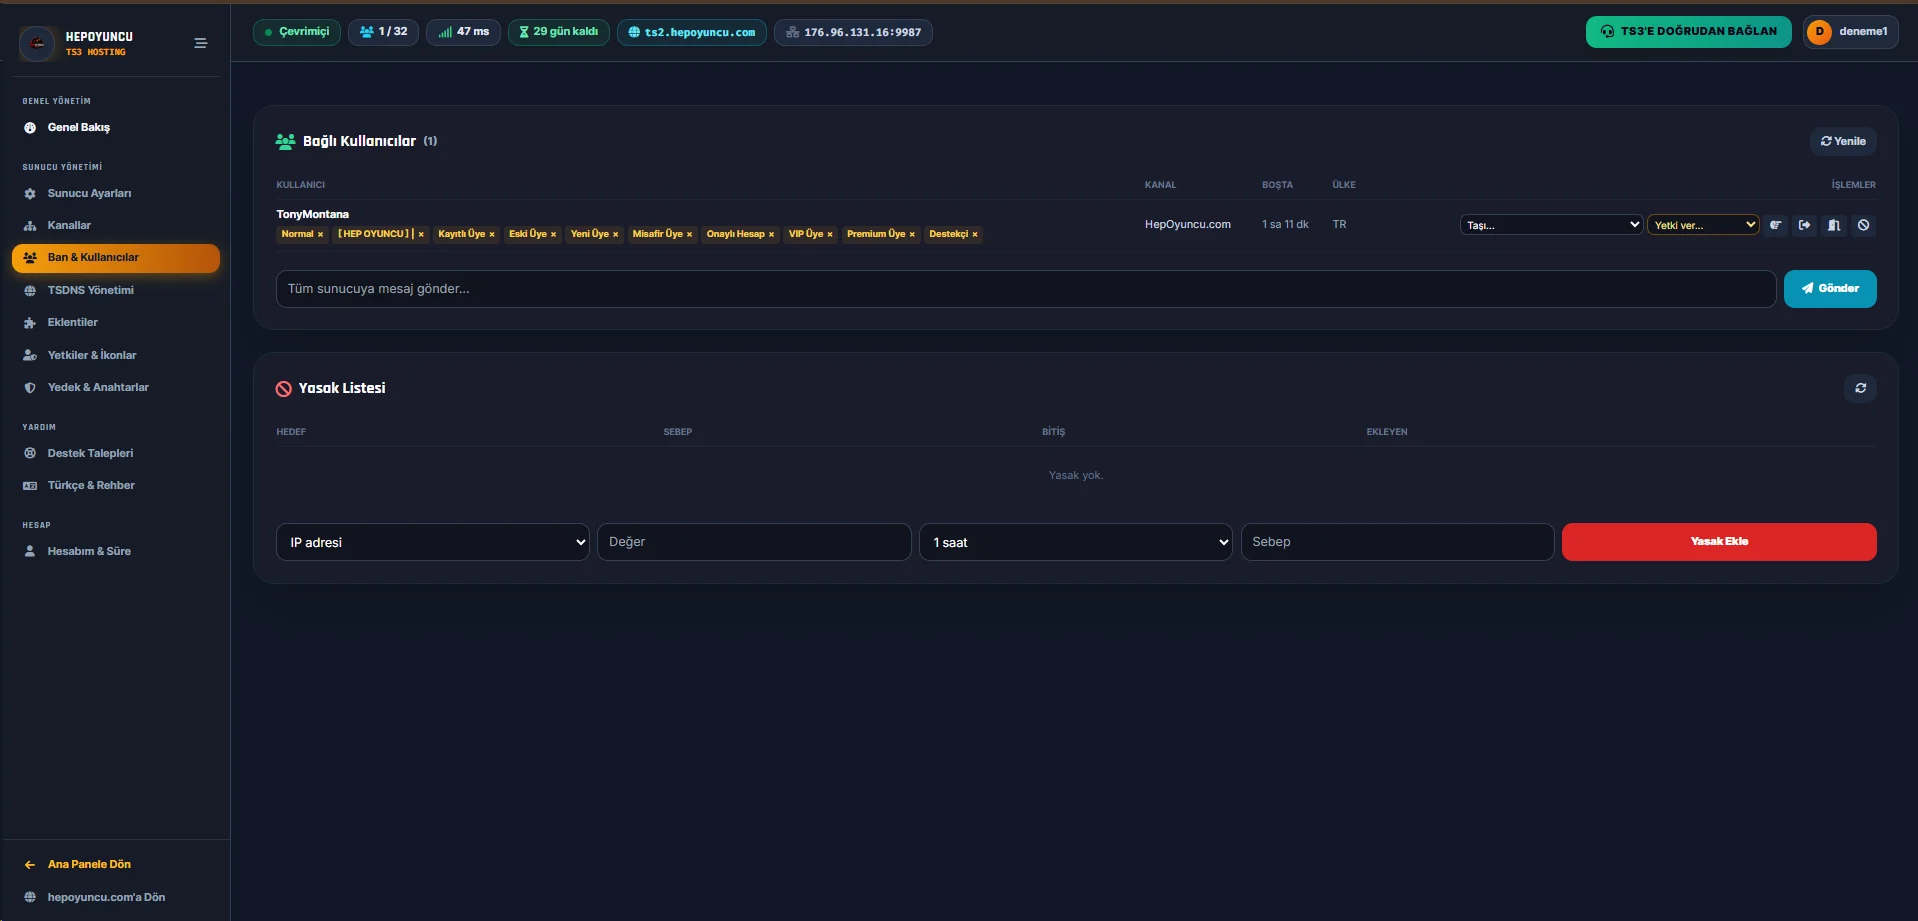The width and height of the screenshot is (1918, 921).
Task: Click the HepOyuncu logo in the sidebar
Action: click(x=37, y=43)
